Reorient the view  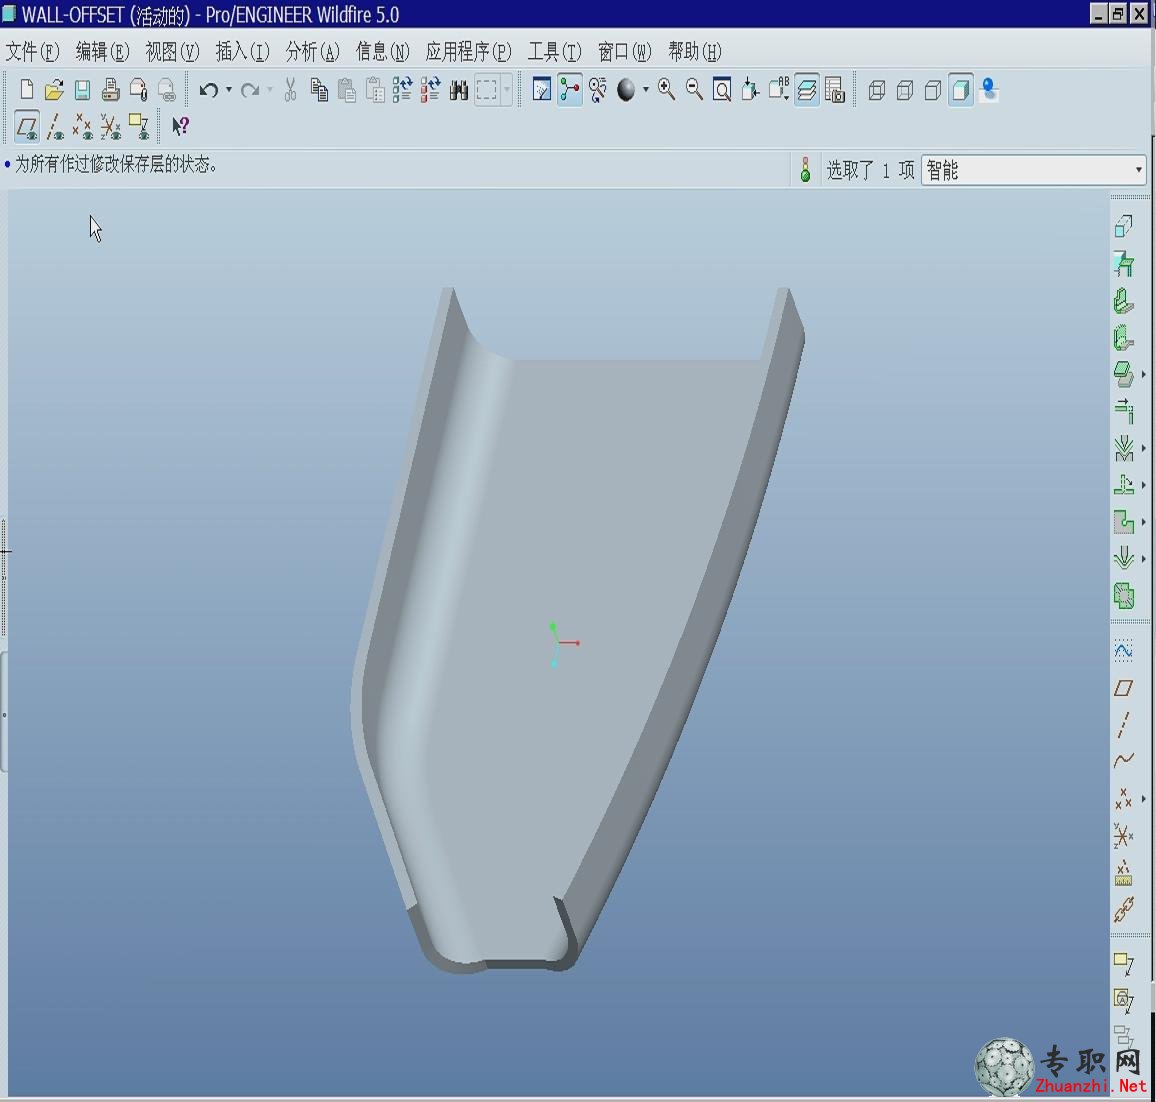click(x=750, y=90)
